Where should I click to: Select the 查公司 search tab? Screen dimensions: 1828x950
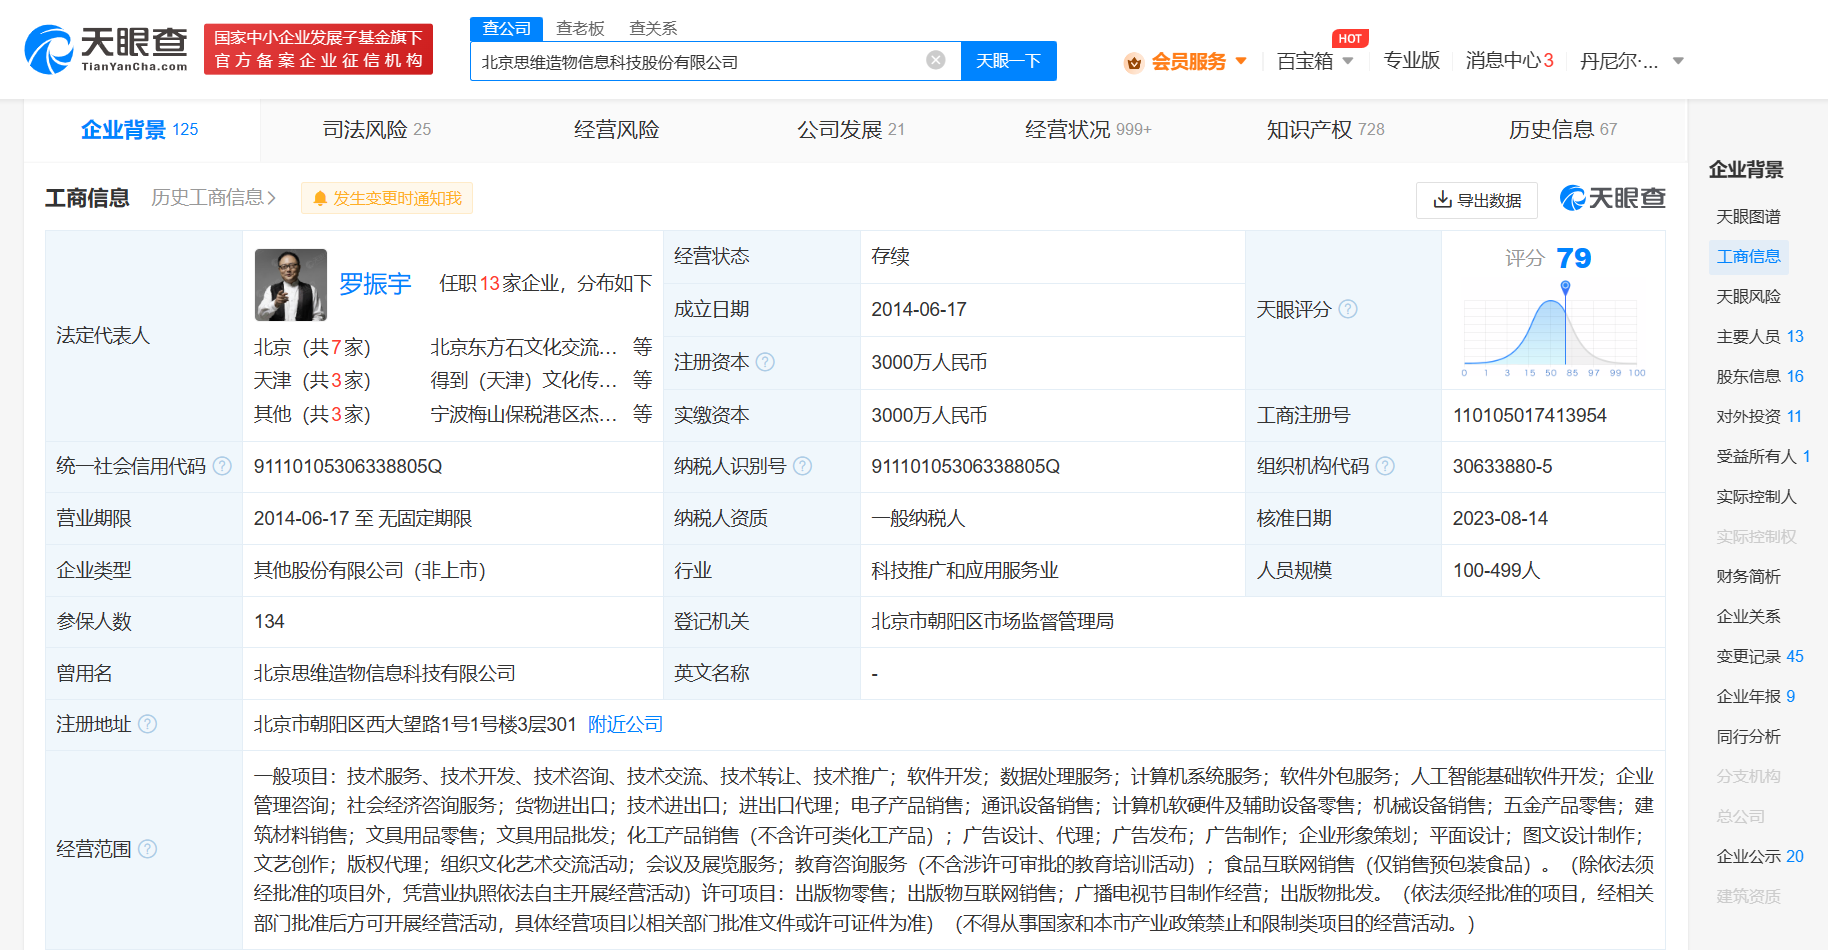point(507,28)
